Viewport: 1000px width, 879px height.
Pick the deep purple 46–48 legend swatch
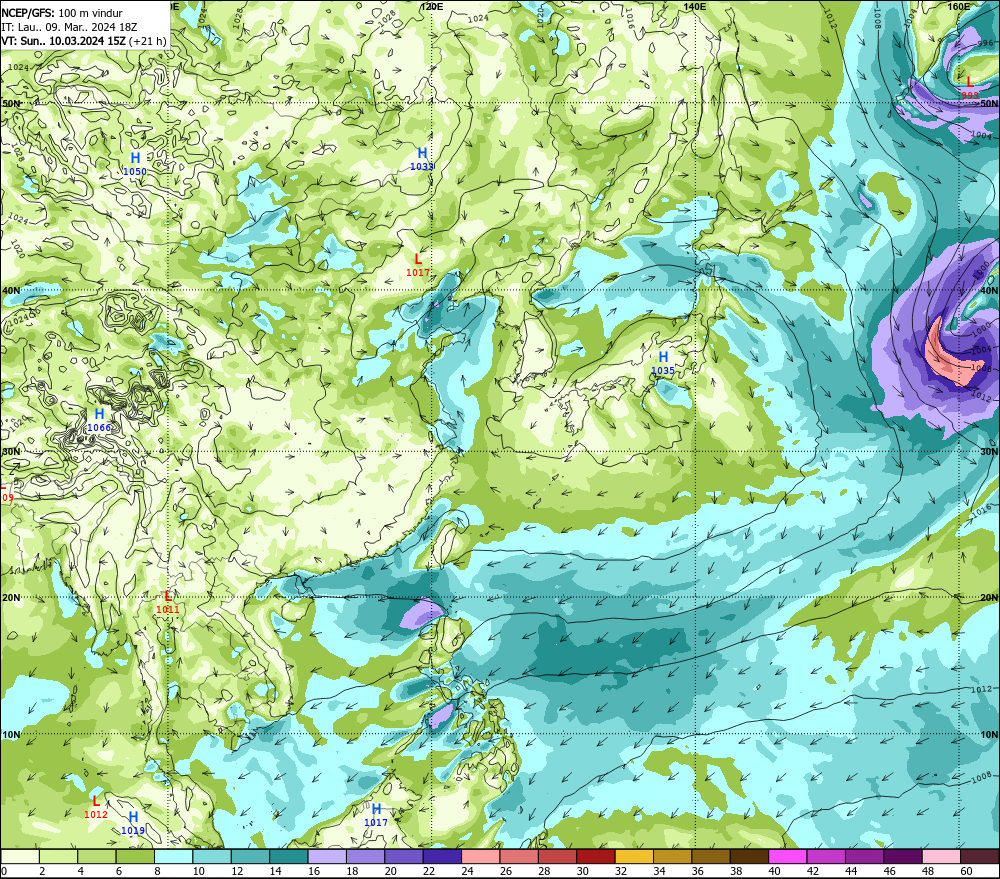pos(903,856)
